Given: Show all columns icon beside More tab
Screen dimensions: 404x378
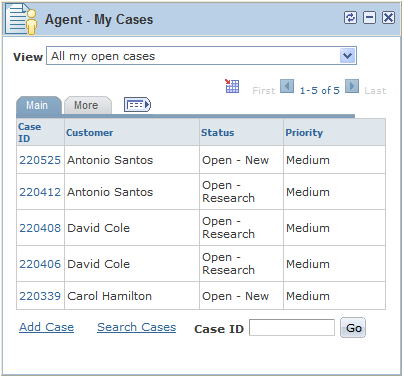Looking at the screenshot, I should 137,105.
